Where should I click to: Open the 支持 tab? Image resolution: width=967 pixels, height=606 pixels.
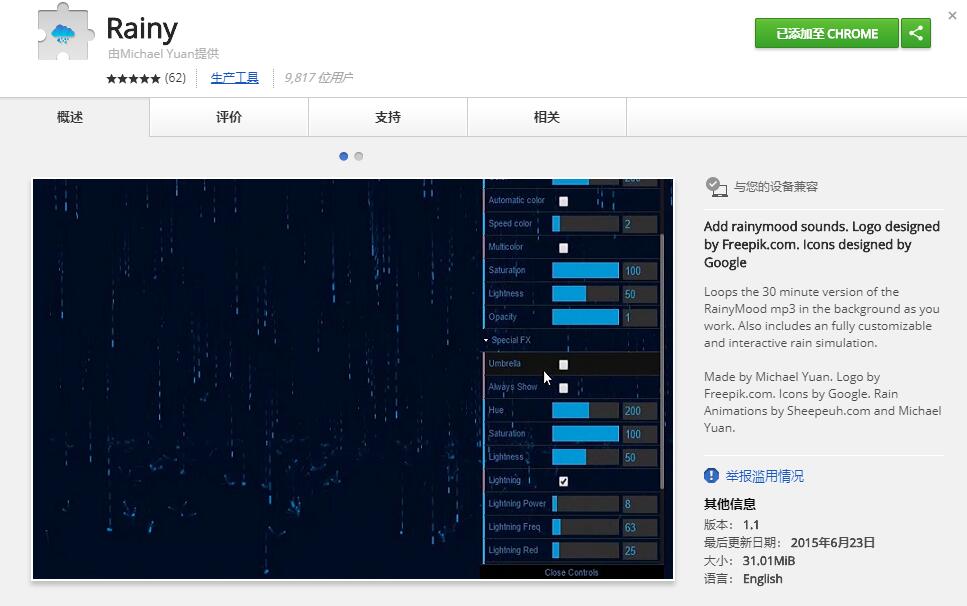[387, 116]
